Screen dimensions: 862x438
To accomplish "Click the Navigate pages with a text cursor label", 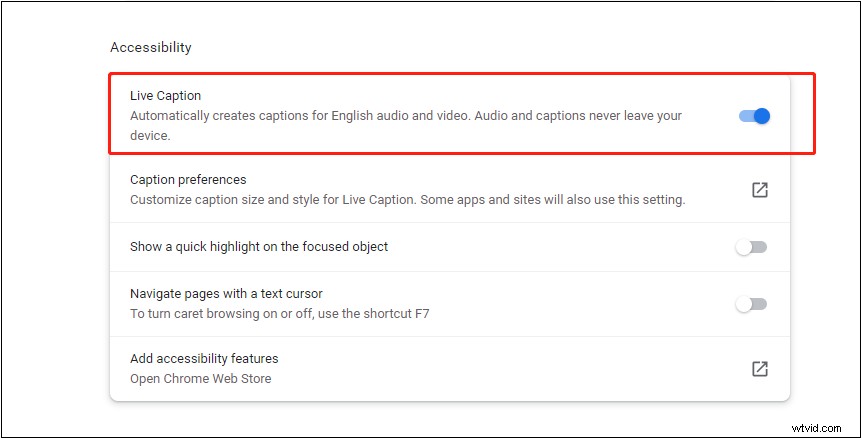I will coord(226,293).
